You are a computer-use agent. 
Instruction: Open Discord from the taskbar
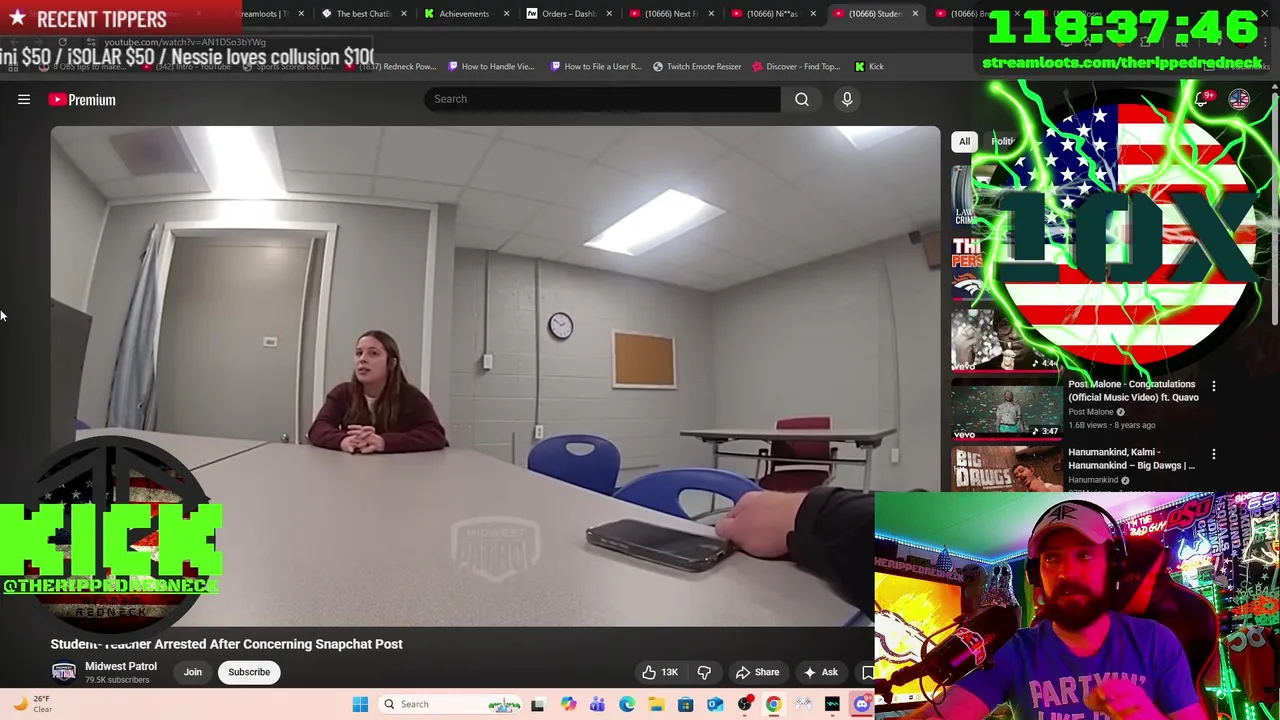point(862,704)
